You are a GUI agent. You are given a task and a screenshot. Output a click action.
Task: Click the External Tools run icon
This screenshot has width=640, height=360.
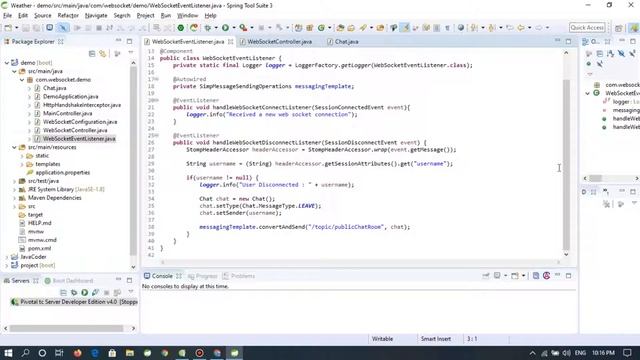tap(243, 28)
